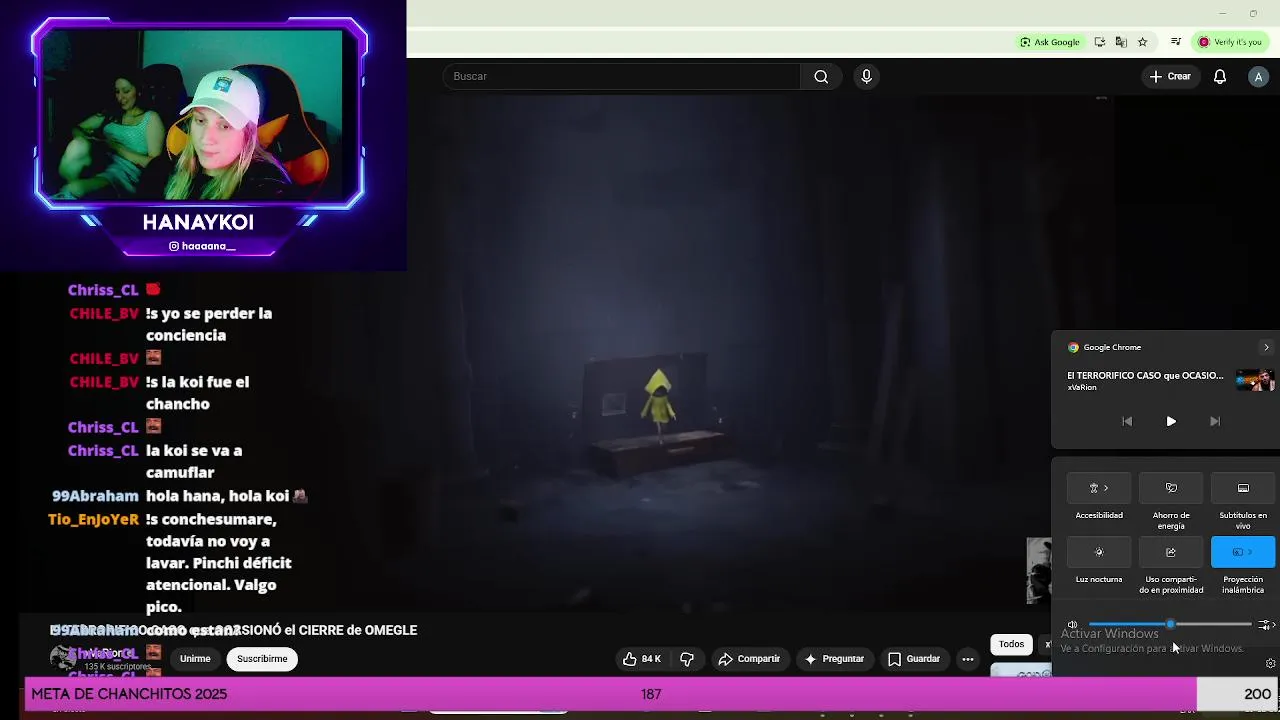Skip to next track in media panel
The height and width of the screenshot is (720, 1280).
coord(1215,422)
